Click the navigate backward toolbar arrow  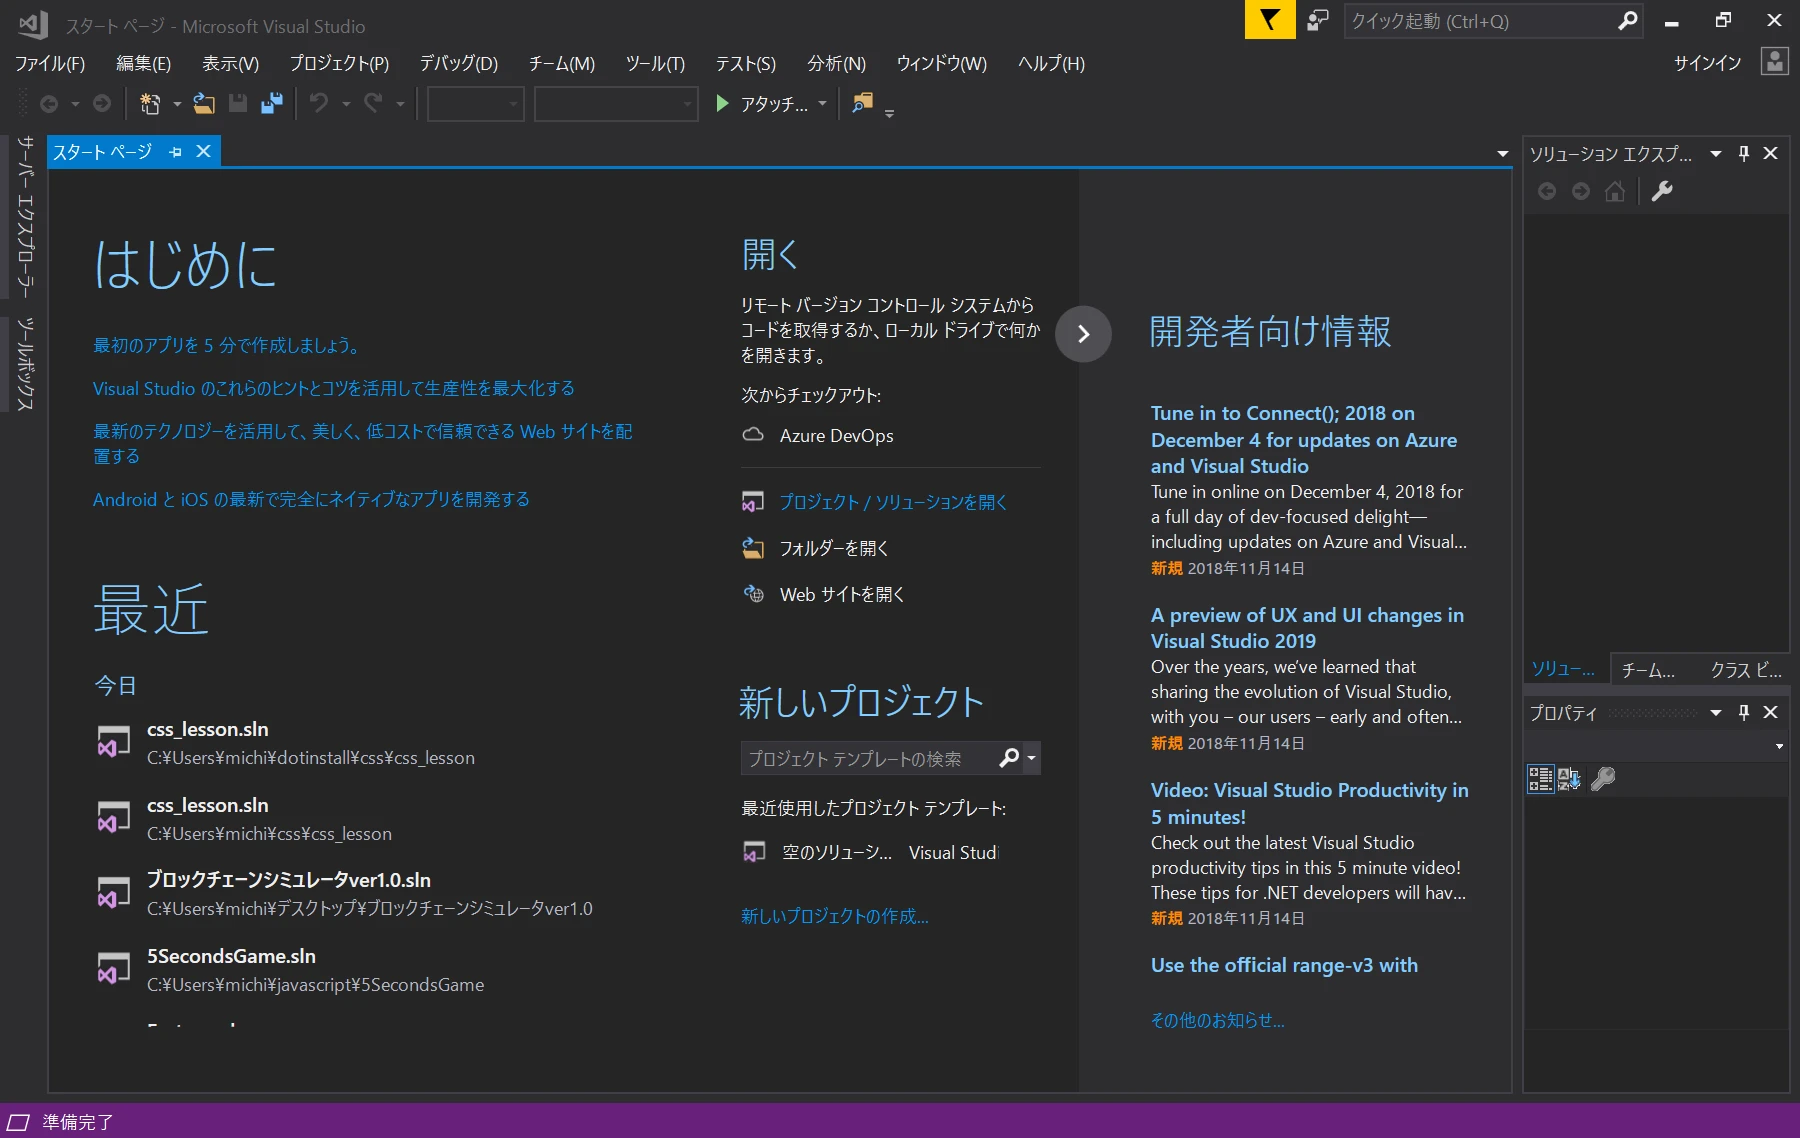48,103
